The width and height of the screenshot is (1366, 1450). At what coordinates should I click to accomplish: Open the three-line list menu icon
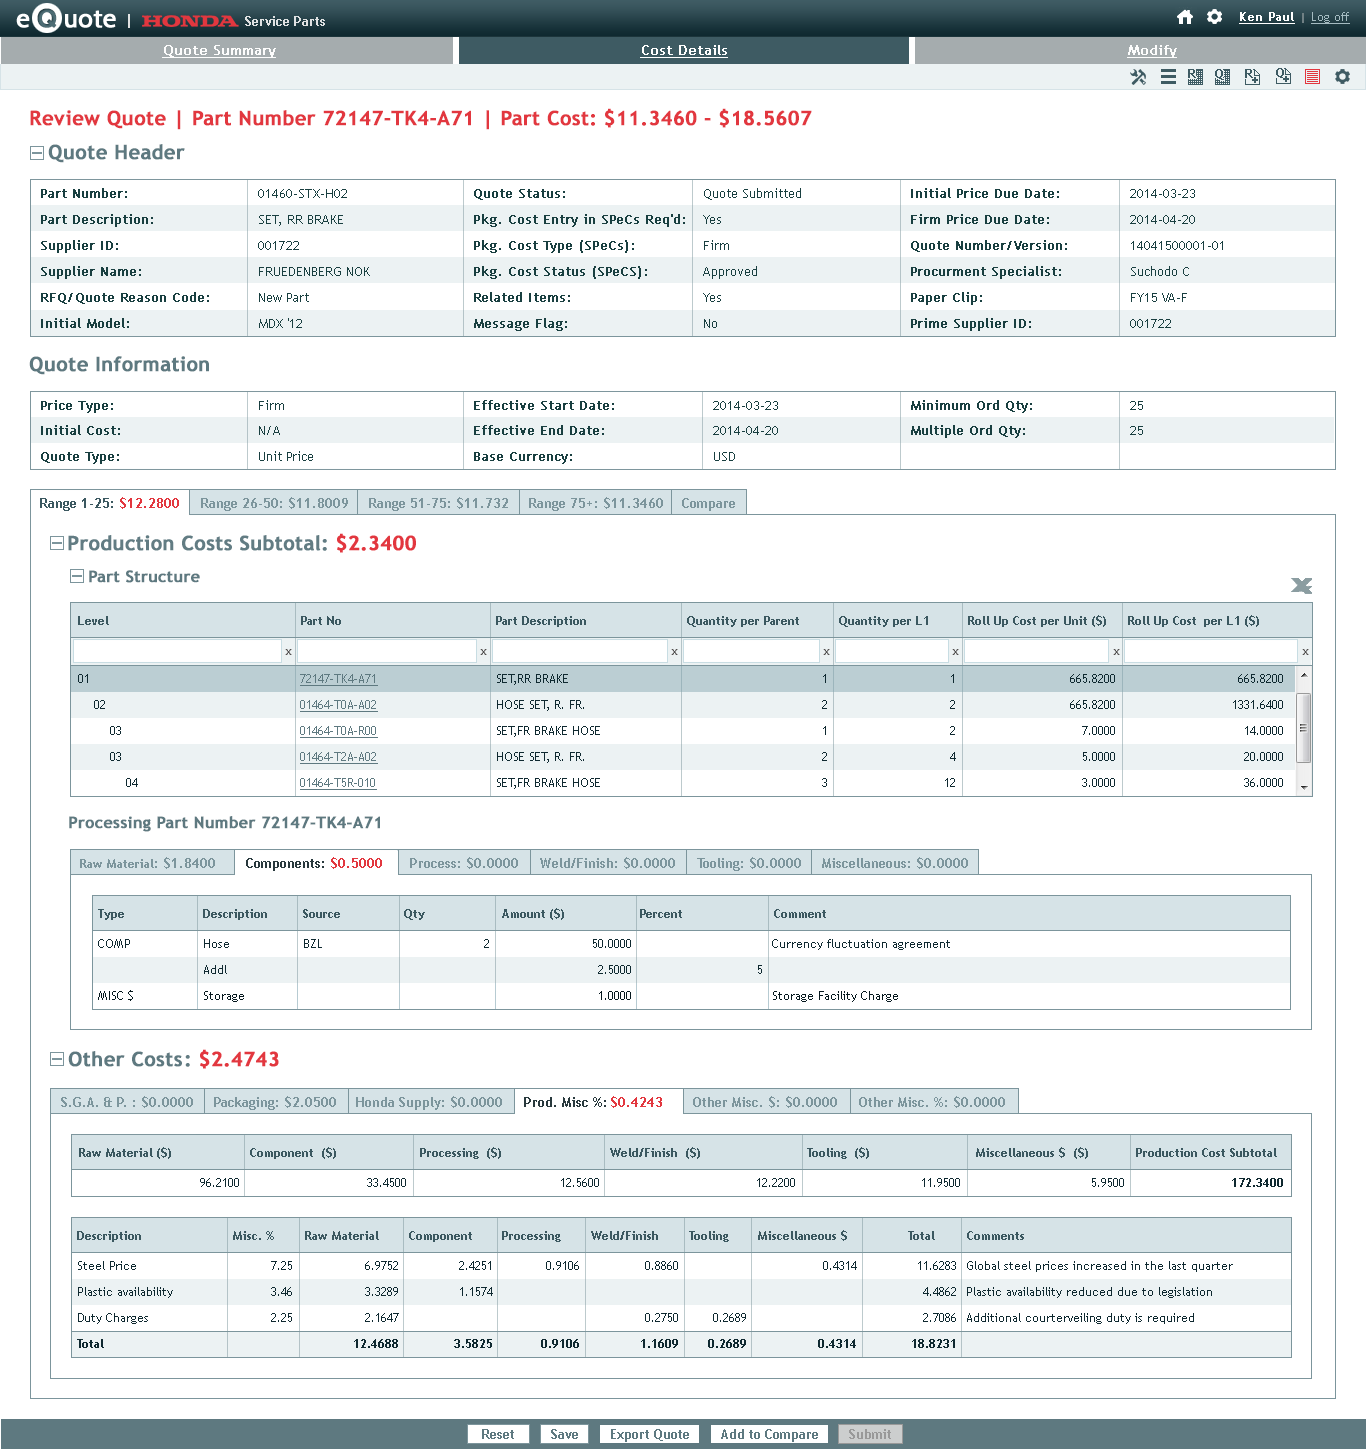click(x=1168, y=77)
